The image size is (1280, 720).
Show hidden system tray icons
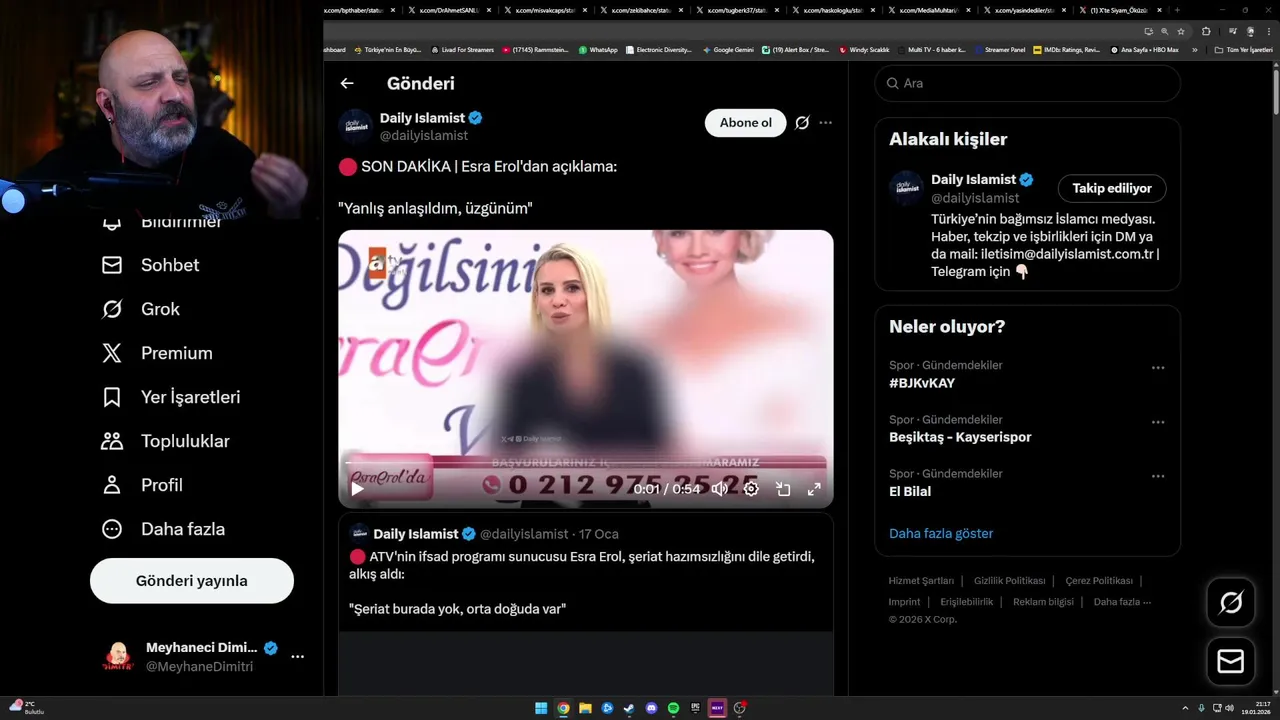[1185, 708]
